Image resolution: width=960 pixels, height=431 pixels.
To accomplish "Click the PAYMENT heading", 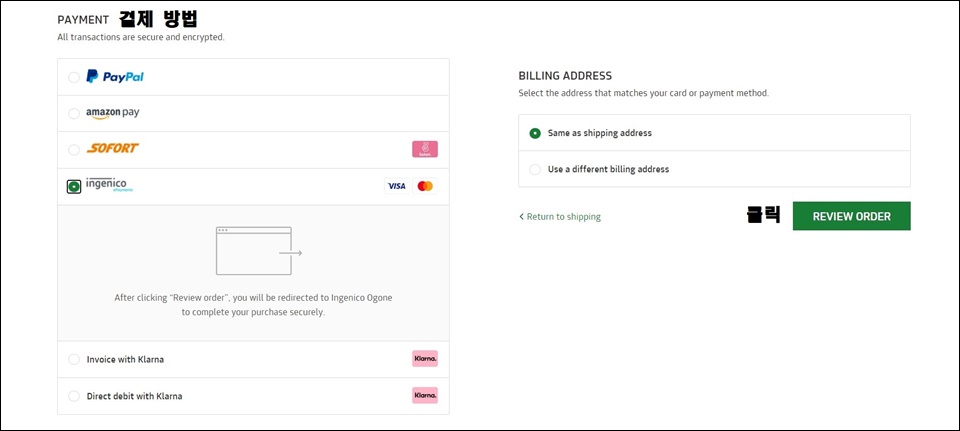I will (x=83, y=20).
